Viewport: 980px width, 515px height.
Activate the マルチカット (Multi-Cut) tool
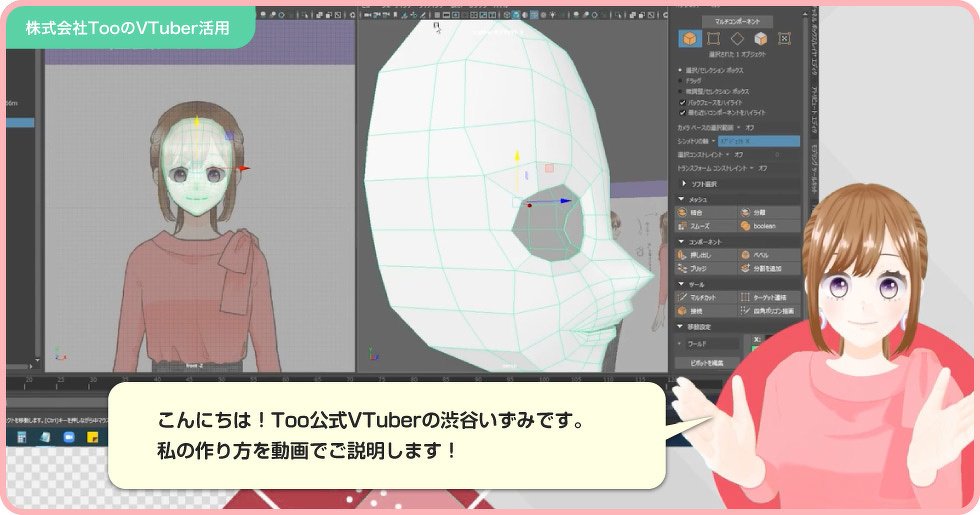point(706,298)
